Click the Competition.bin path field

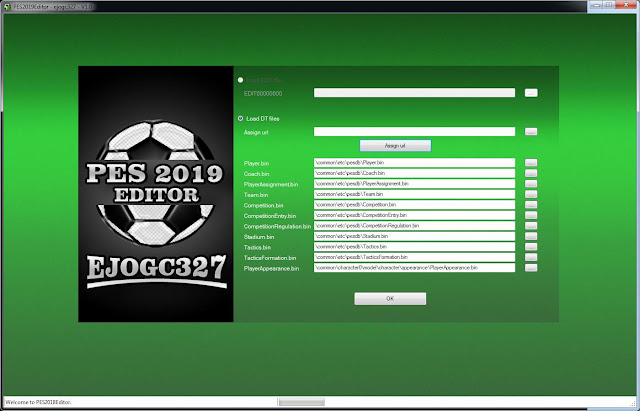[x=414, y=204]
